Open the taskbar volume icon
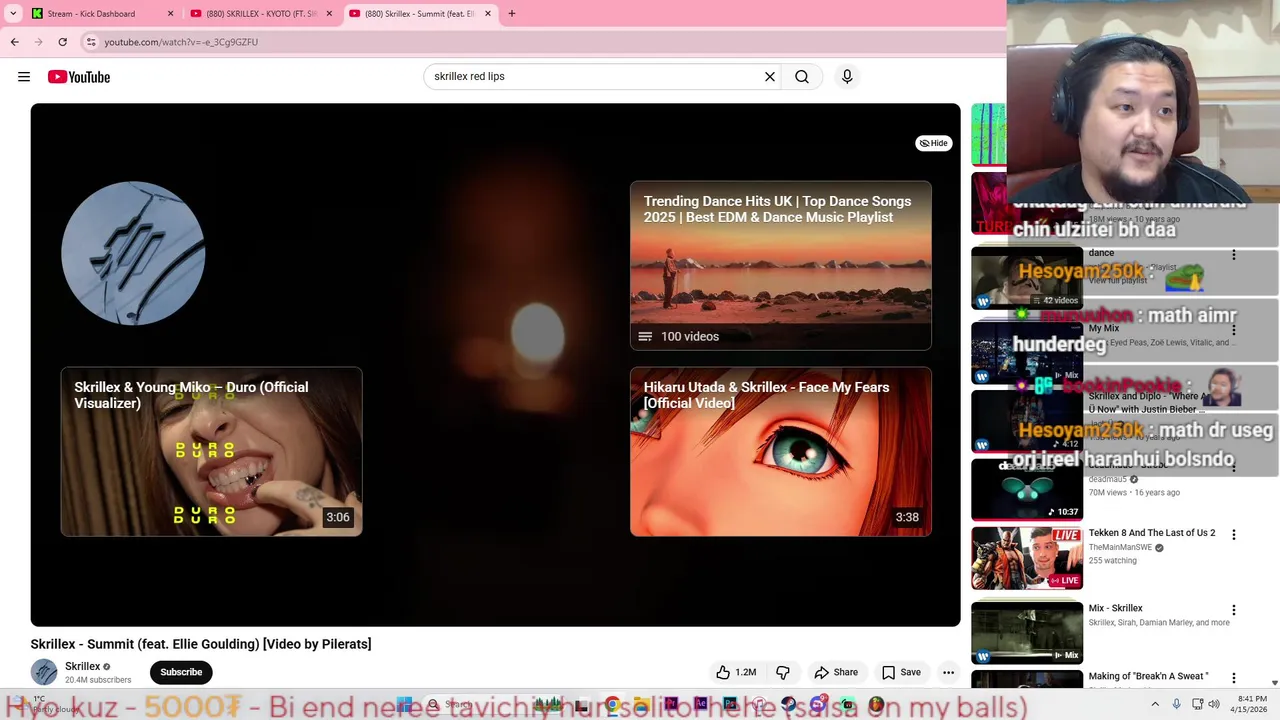 [1214, 704]
